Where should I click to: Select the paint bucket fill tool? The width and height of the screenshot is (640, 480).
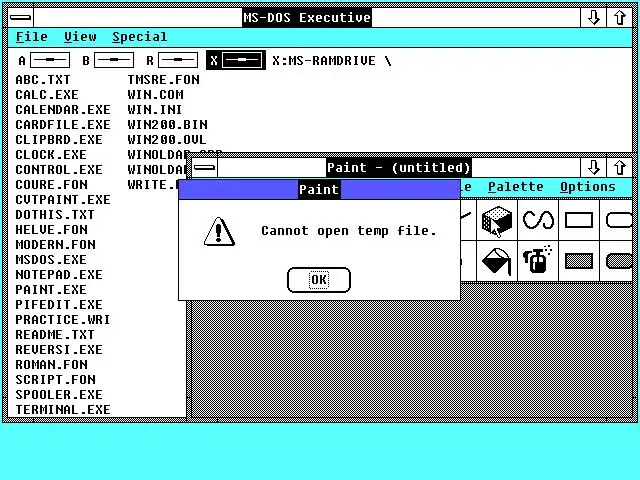497,261
